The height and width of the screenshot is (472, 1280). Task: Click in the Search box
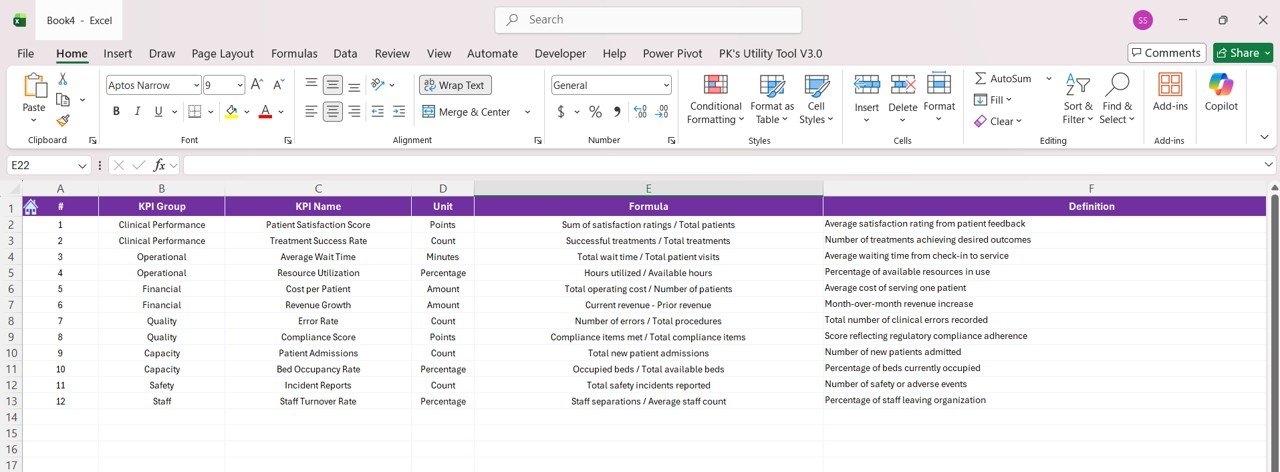[x=648, y=20]
